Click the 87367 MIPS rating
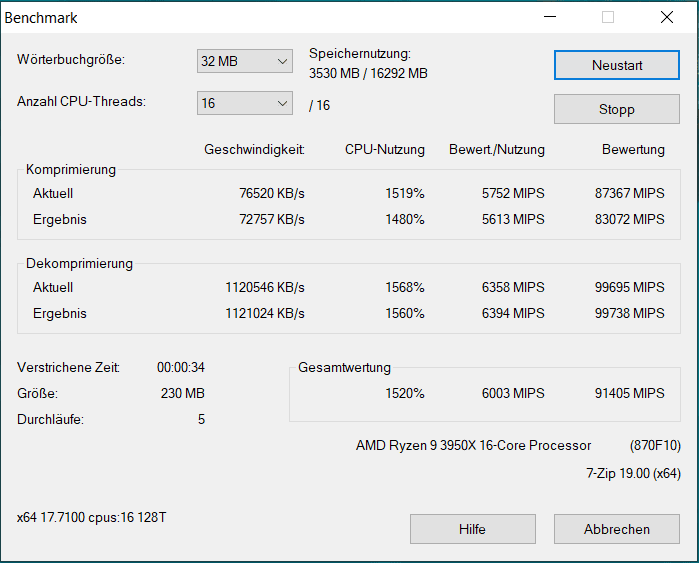Image resolution: width=699 pixels, height=563 pixels. tap(629, 193)
